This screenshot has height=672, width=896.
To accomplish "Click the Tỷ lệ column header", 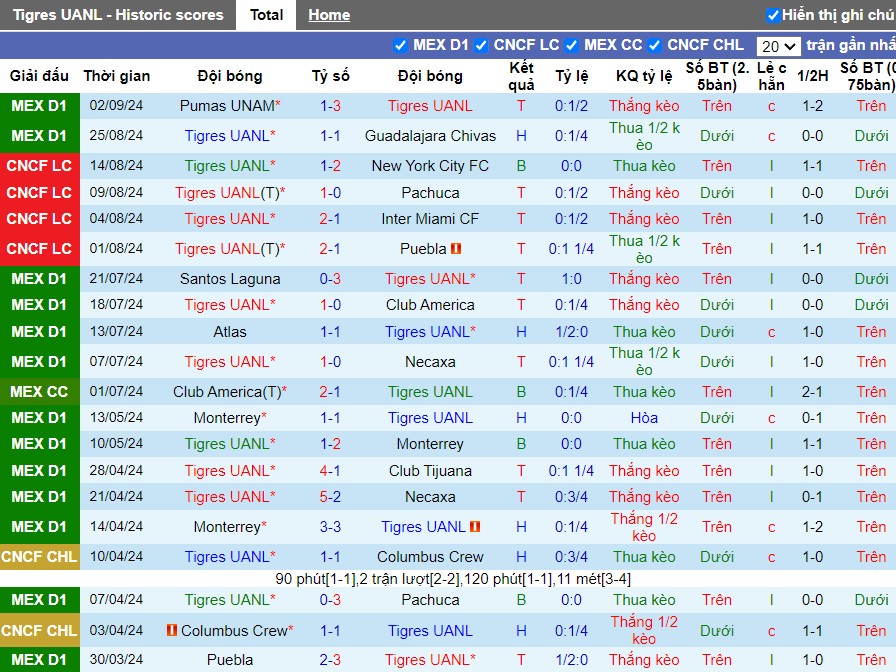I will [x=571, y=76].
